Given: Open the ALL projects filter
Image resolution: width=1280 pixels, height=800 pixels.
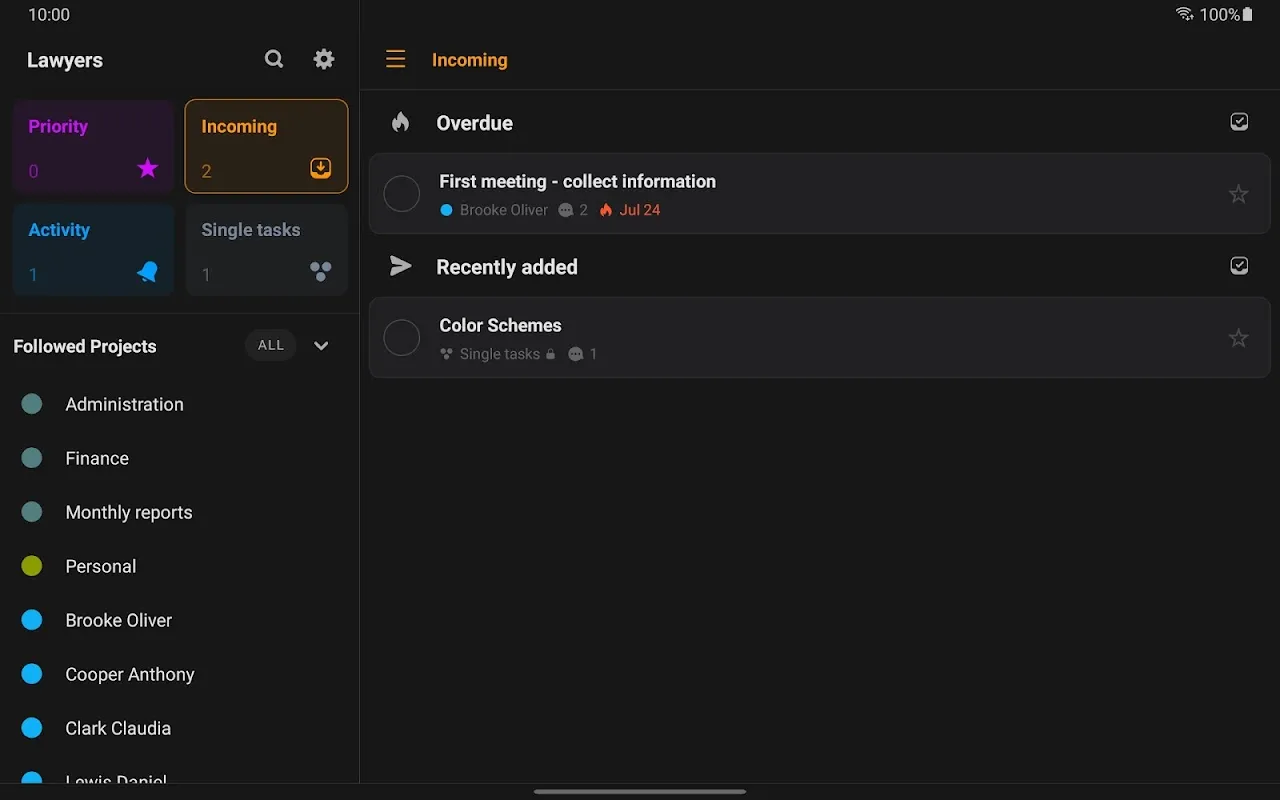Looking at the screenshot, I should [271, 345].
